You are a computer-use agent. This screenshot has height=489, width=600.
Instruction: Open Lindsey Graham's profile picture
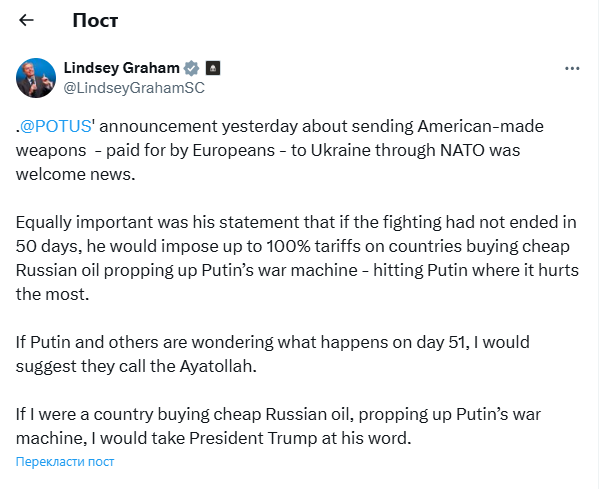pyautogui.click(x=36, y=77)
